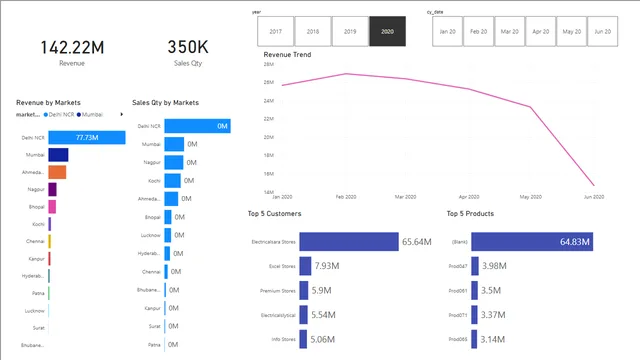Click the selected 2020 year slicer
Image resolution: width=640 pixels, height=360 pixels.
(x=387, y=31)
